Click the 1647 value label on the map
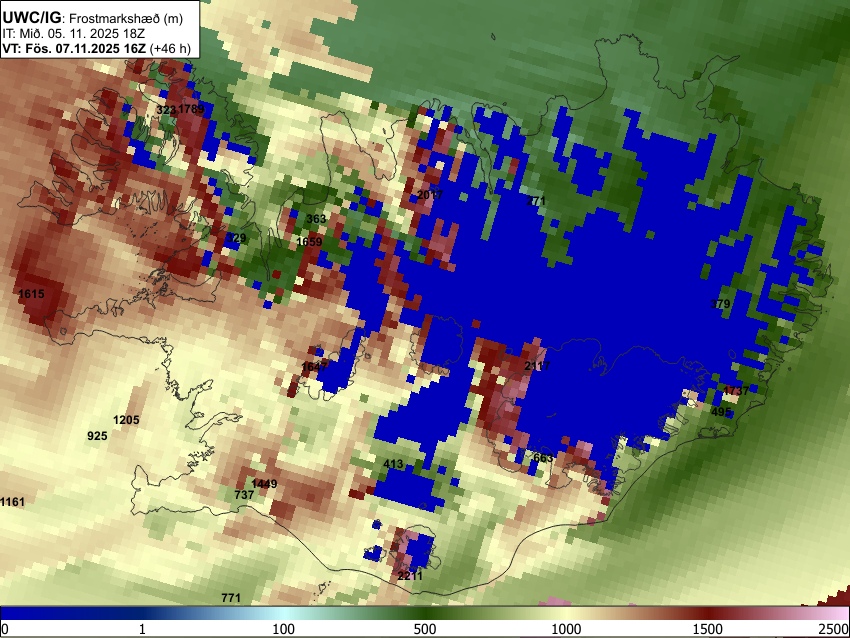 (x=314, y=367)
